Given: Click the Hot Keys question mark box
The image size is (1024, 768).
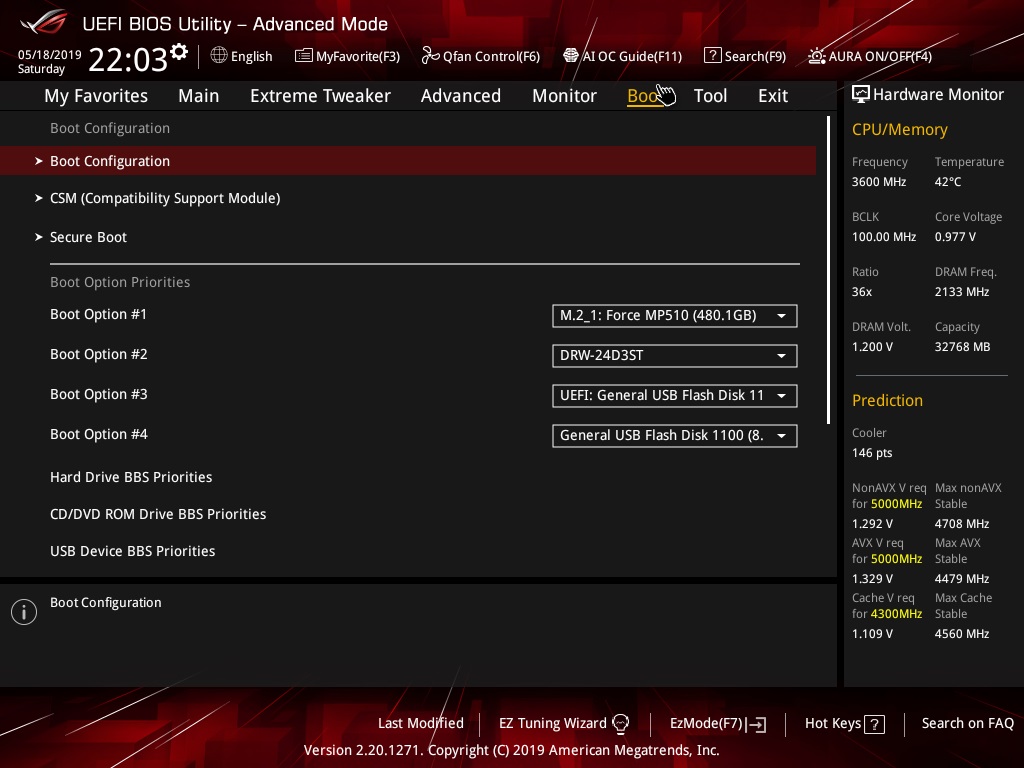Looking at the screenshot, I should tap(874, 724).
